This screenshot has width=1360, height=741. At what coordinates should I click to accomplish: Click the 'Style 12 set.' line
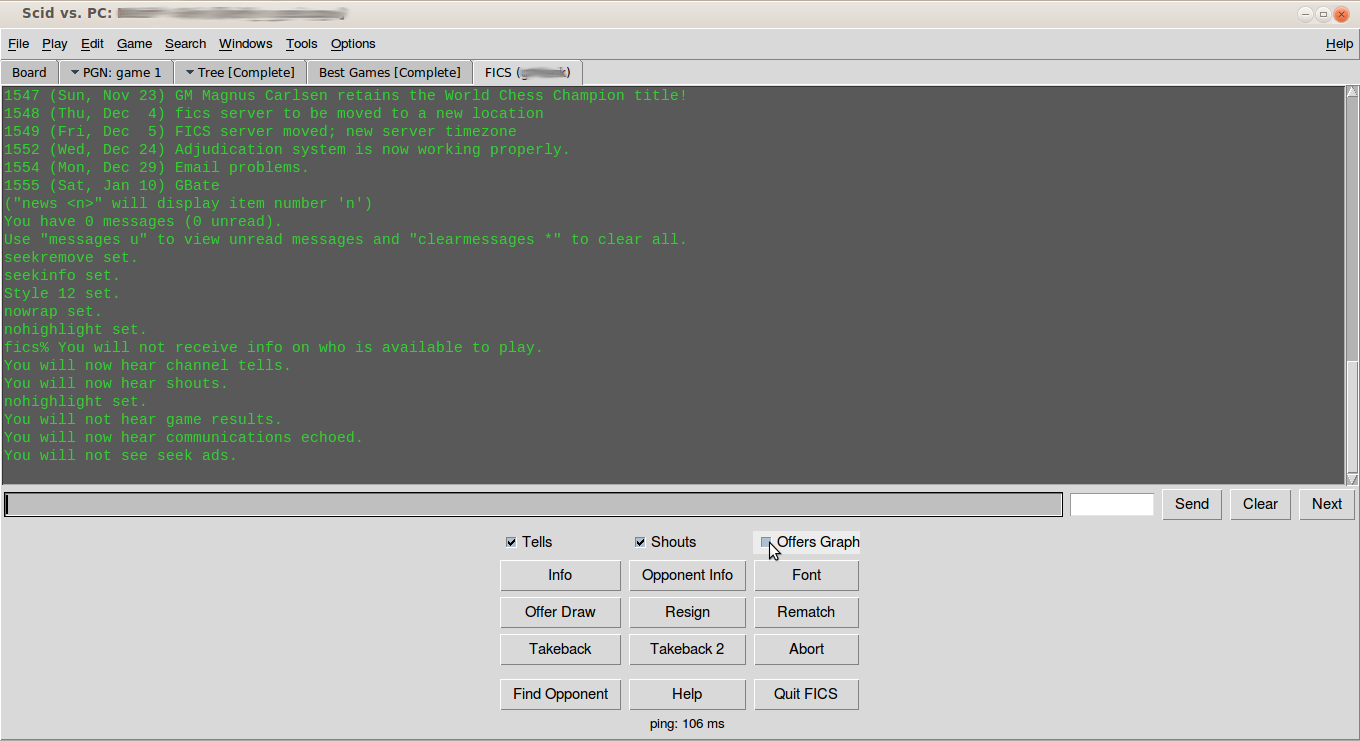(62, 294)
